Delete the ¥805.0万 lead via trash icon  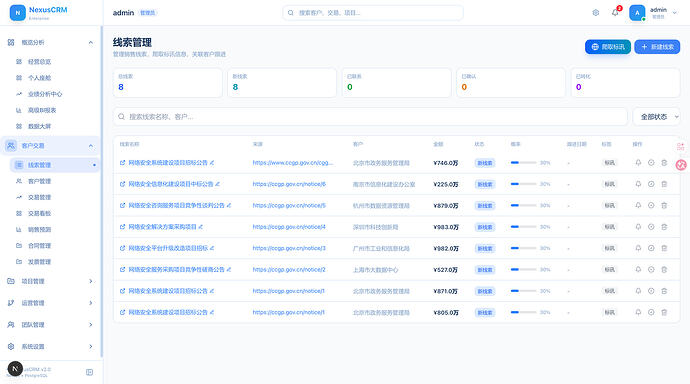(x=664, y=312)
